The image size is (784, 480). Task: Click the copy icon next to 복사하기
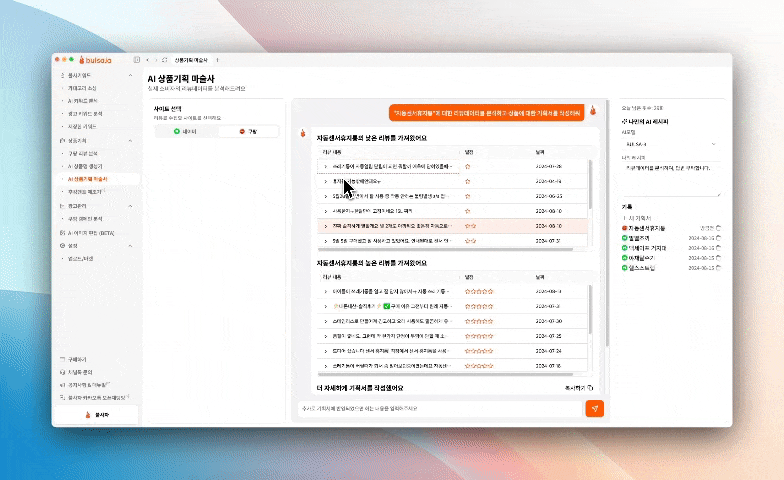(590, 388)
